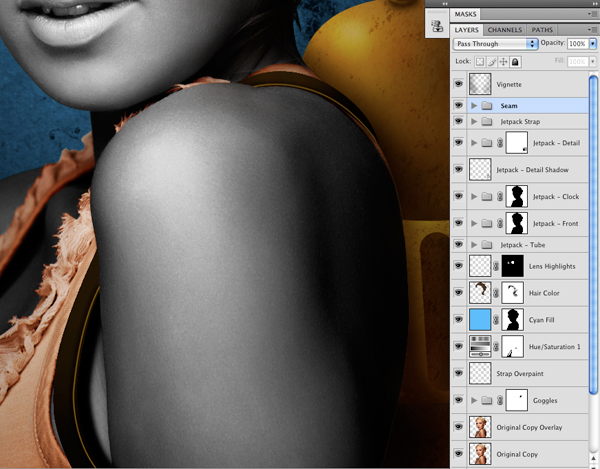Image resolution: width=600 pixels, height=469 pixels.
Task: Click Lock position move icon
Action: 503,62
